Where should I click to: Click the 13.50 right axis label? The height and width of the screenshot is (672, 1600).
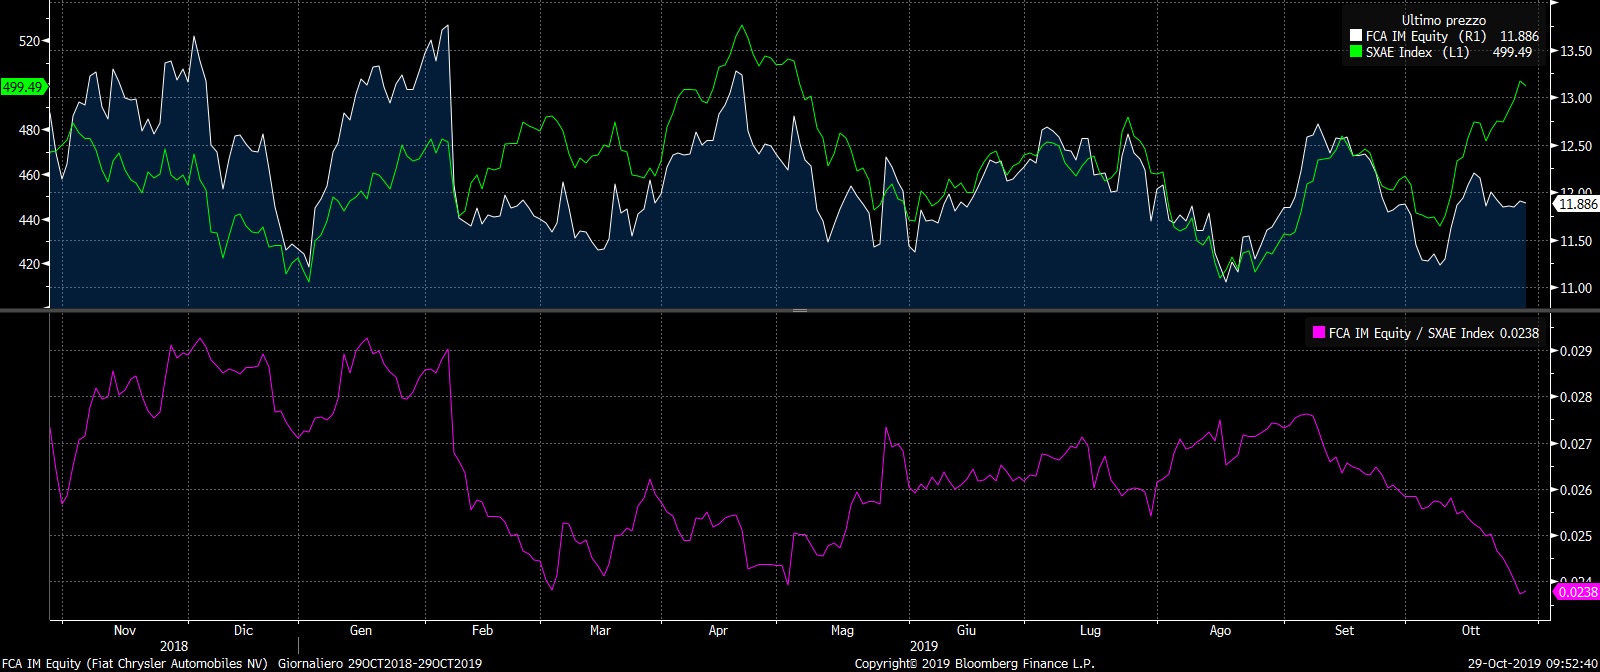(x=1576, y=51)
